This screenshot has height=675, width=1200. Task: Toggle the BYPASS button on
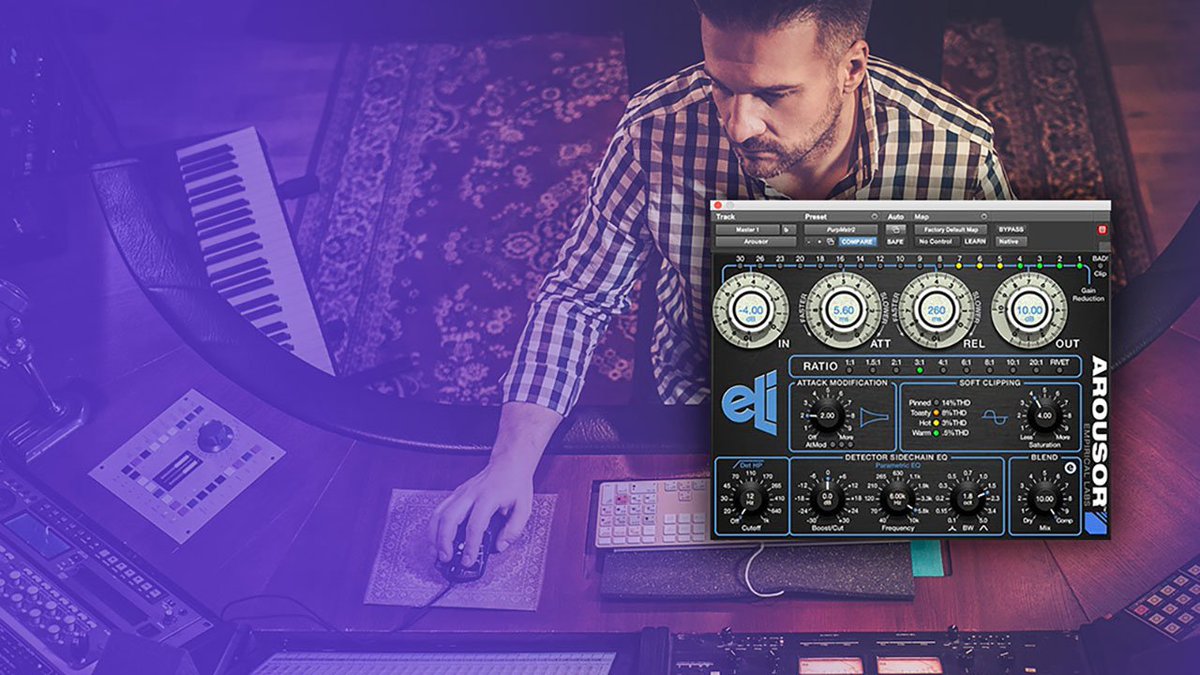pos(1011,229)
